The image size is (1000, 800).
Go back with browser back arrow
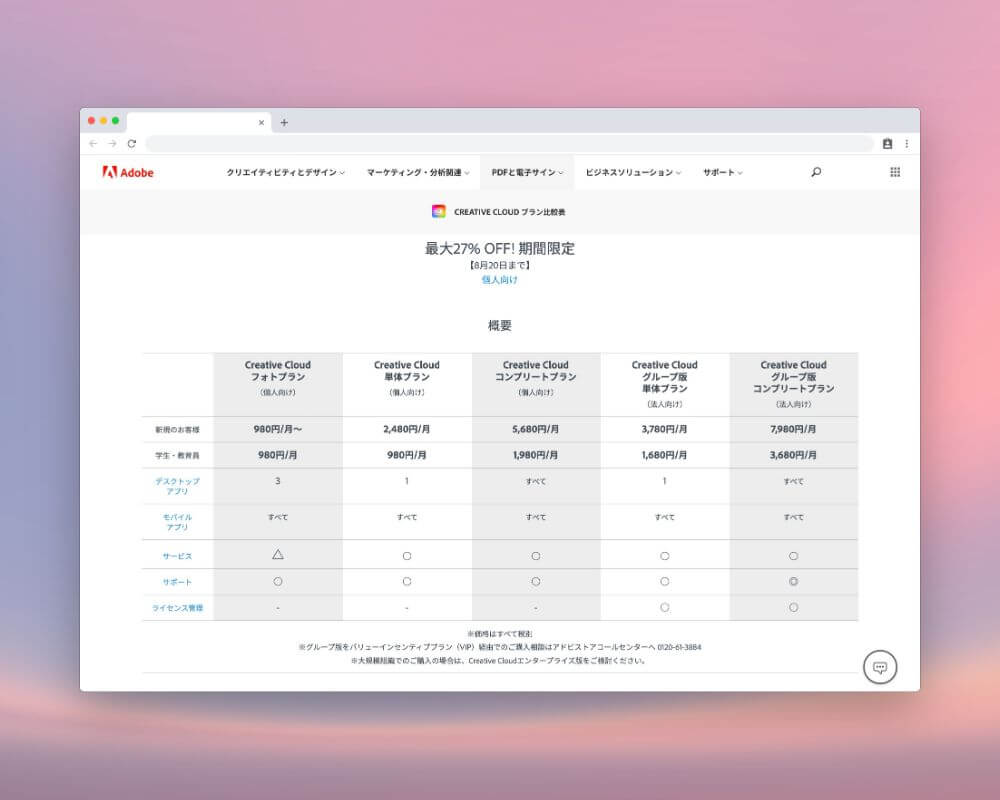(93, 144)
